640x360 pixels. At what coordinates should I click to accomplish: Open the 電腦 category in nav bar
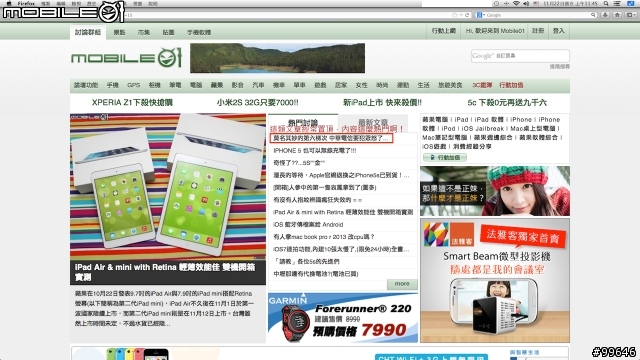pyautogui.click(x=196, y=85)
